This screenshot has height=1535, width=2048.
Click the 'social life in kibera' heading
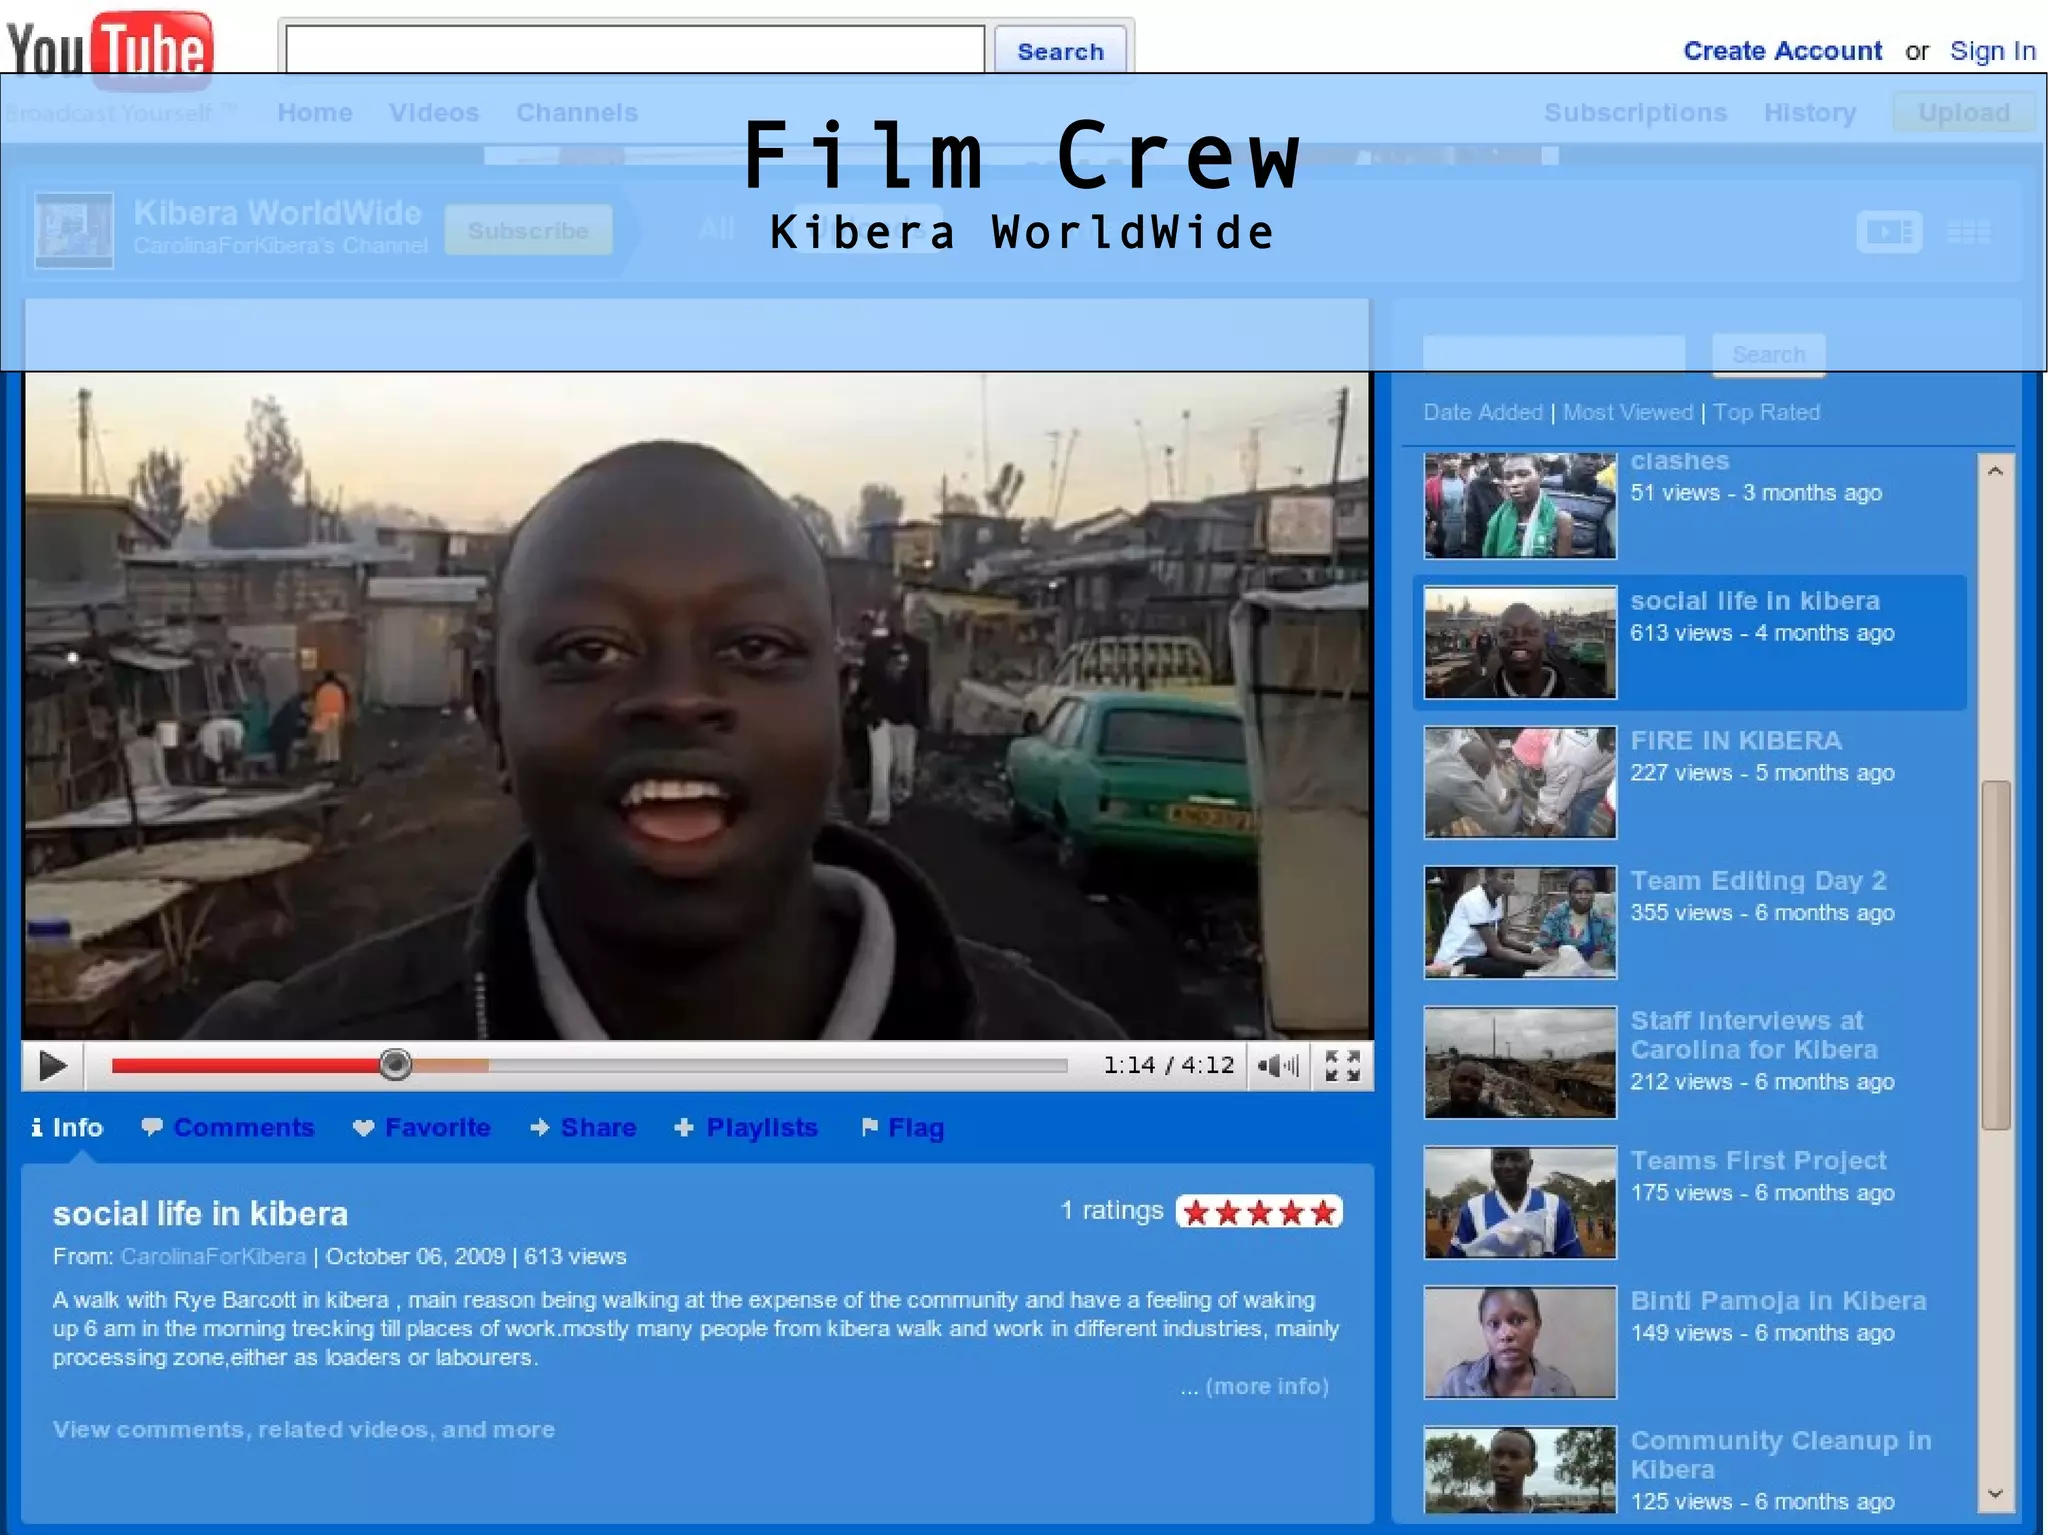[x=200, y=1213]
